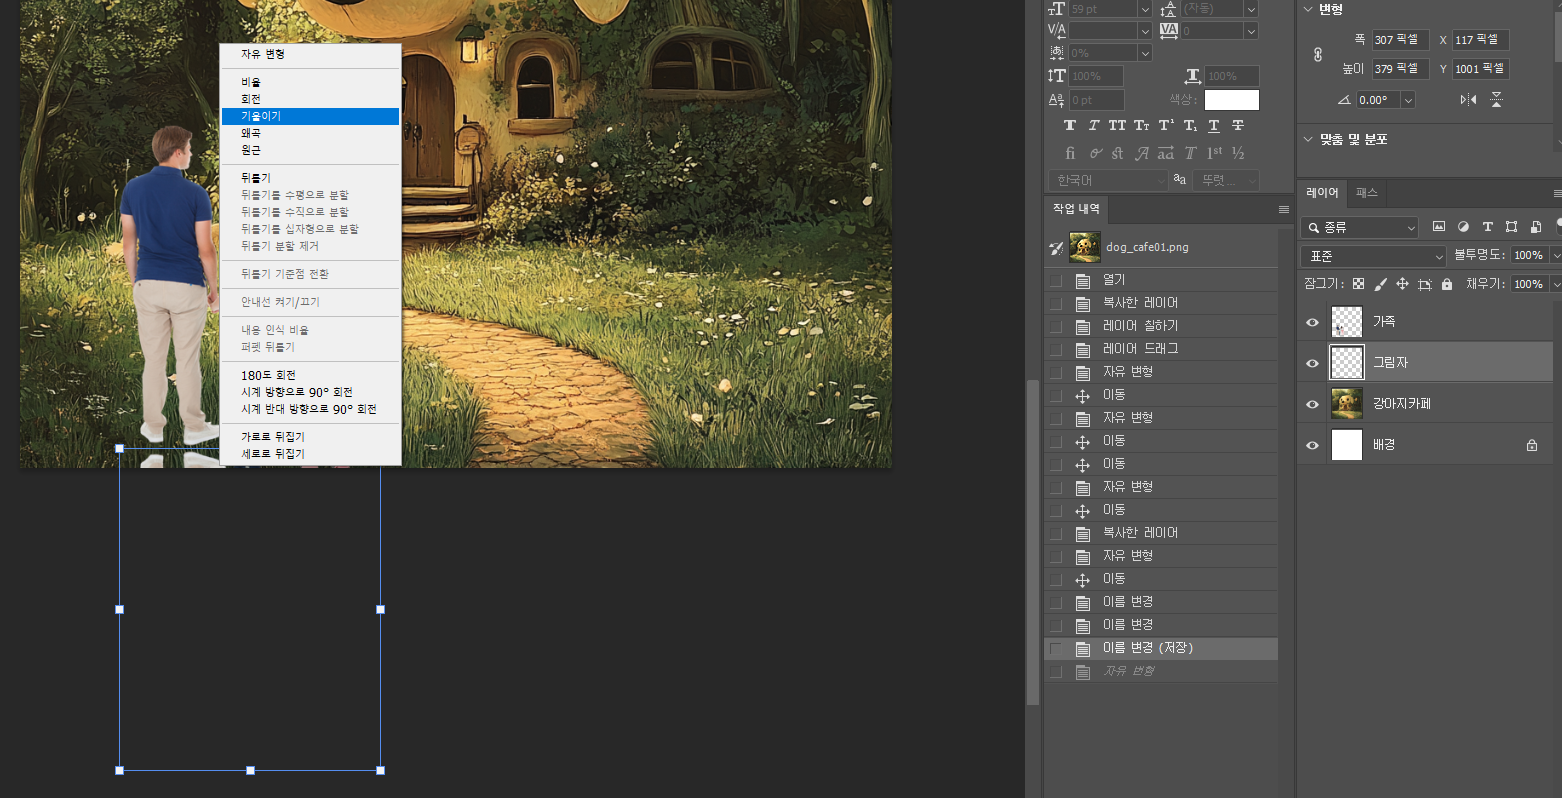Click the Y position field
Image resolution: width=1562 pixels, height=798 pixels.
[1481, 69]
